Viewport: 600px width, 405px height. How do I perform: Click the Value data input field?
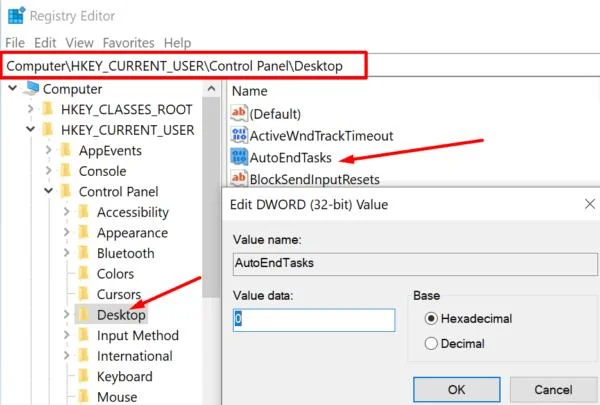(x=314, y=320)
